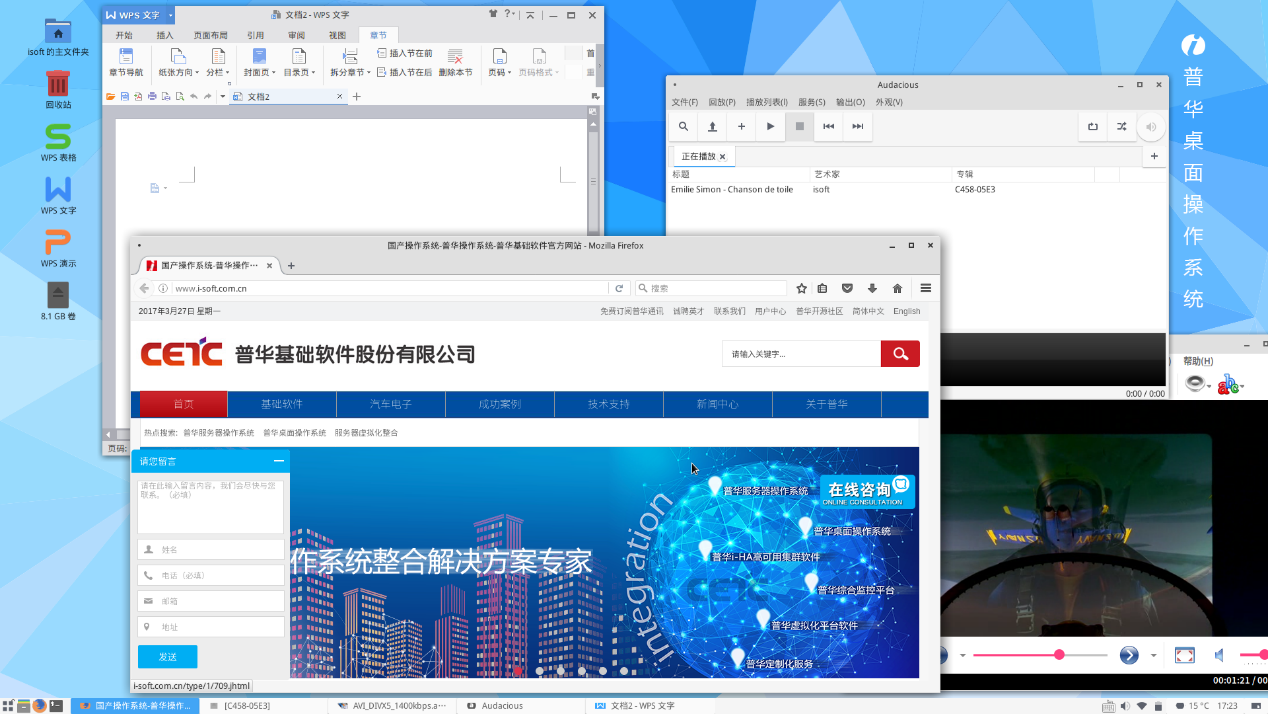Click 插入节在前 in WPS ribbon
Image resolution: width=1268 pixels, height=714 pixels.
click(x=404, y=53)
